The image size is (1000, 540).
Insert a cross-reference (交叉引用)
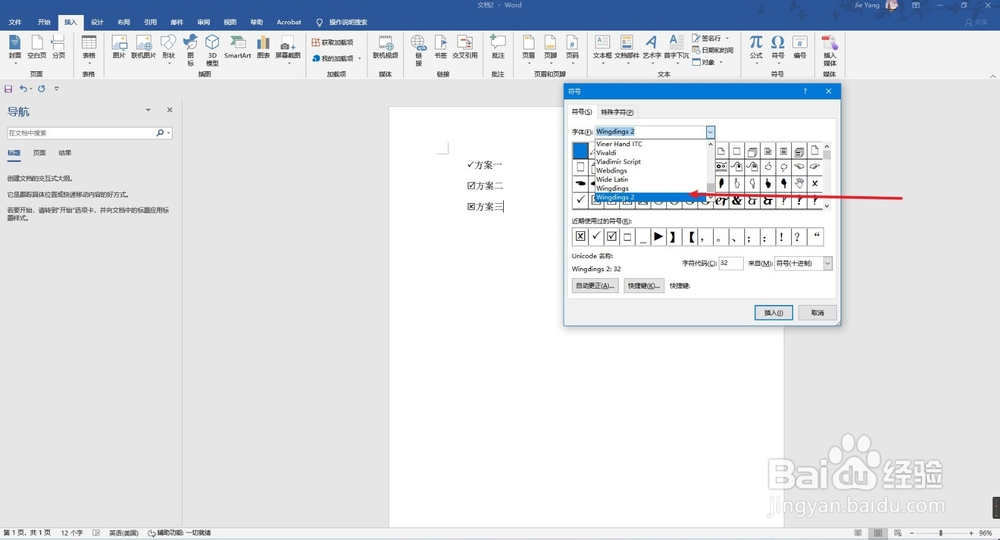point(465,47)
